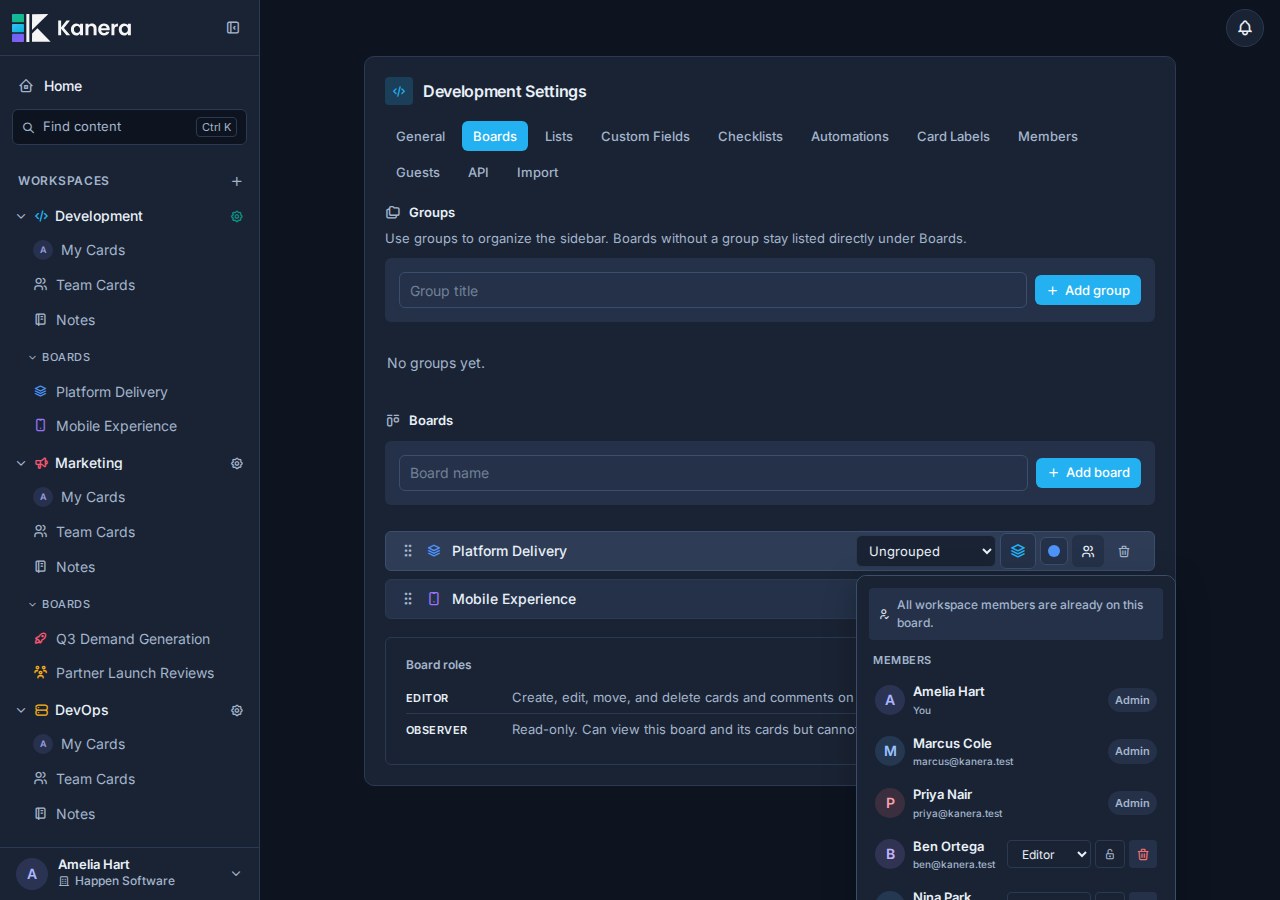
Task: Remove Ben Ortega from board
Action: (x=1143, y=854)
